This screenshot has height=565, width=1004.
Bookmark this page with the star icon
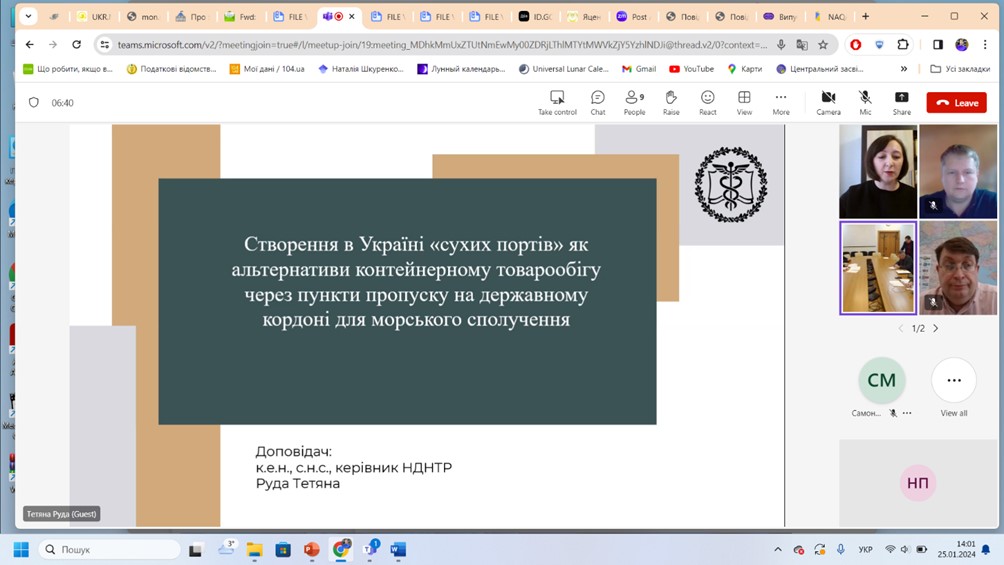point(823,44)
